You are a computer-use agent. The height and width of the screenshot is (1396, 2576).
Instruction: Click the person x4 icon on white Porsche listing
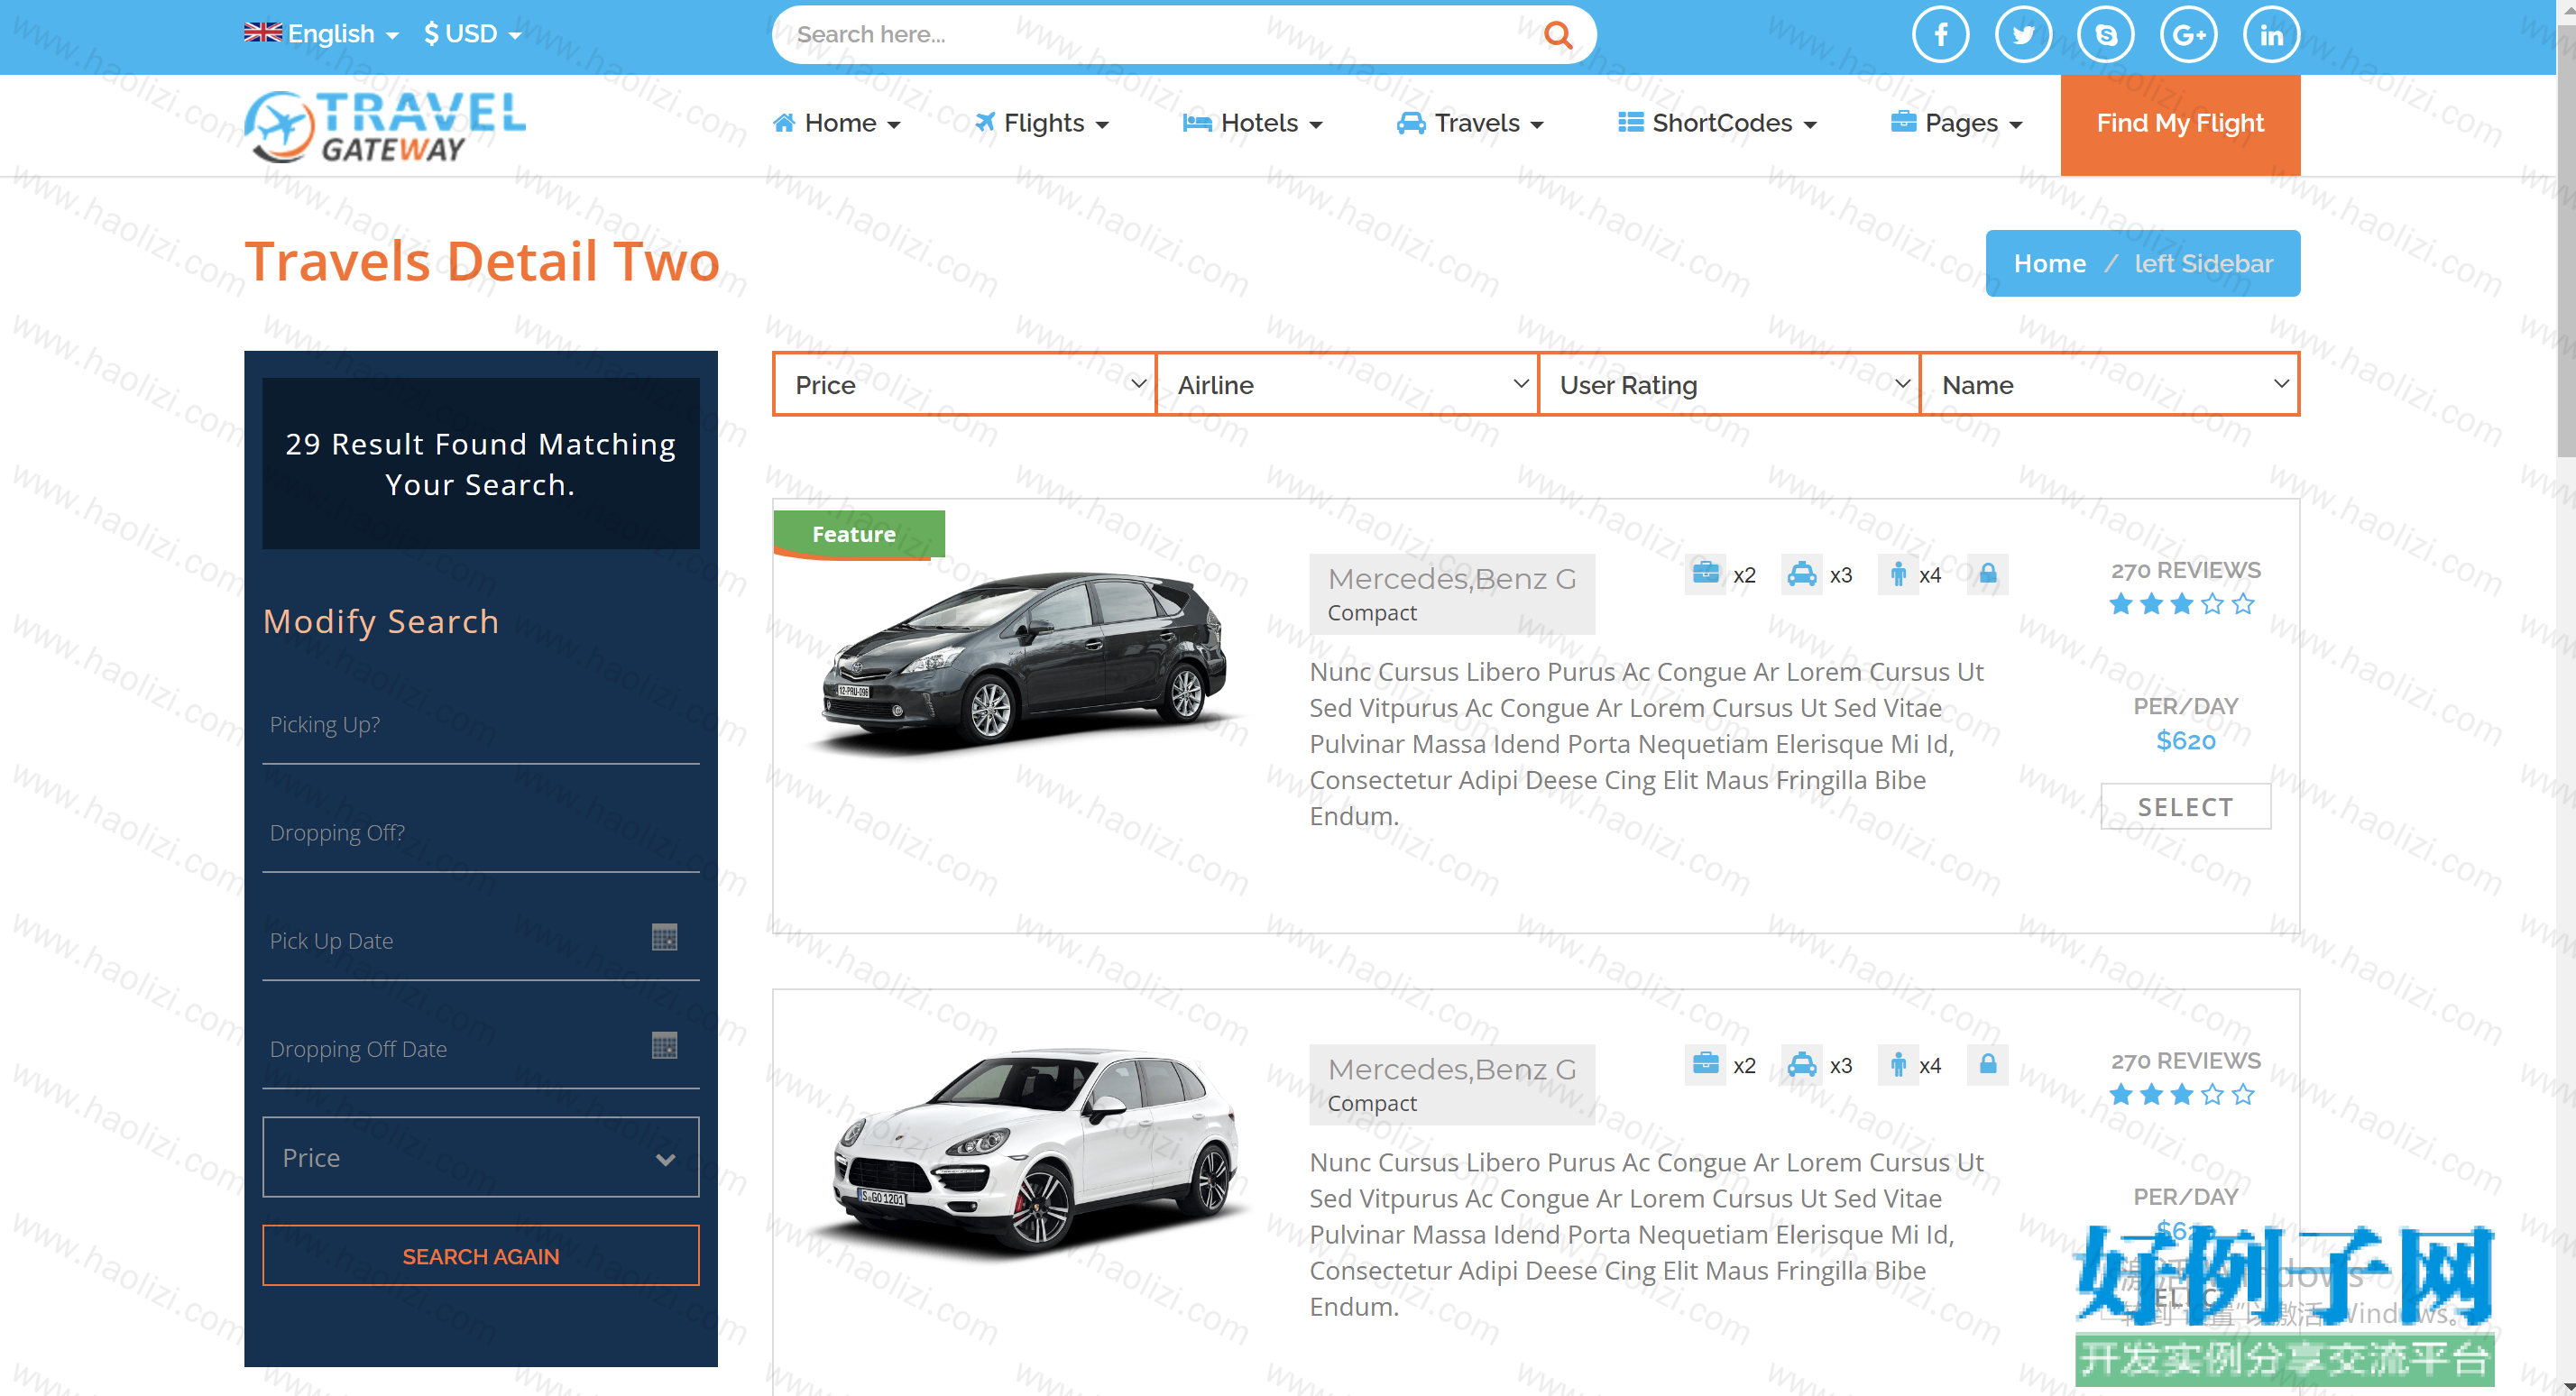pyautogui.click(x=1897, y=1064)
